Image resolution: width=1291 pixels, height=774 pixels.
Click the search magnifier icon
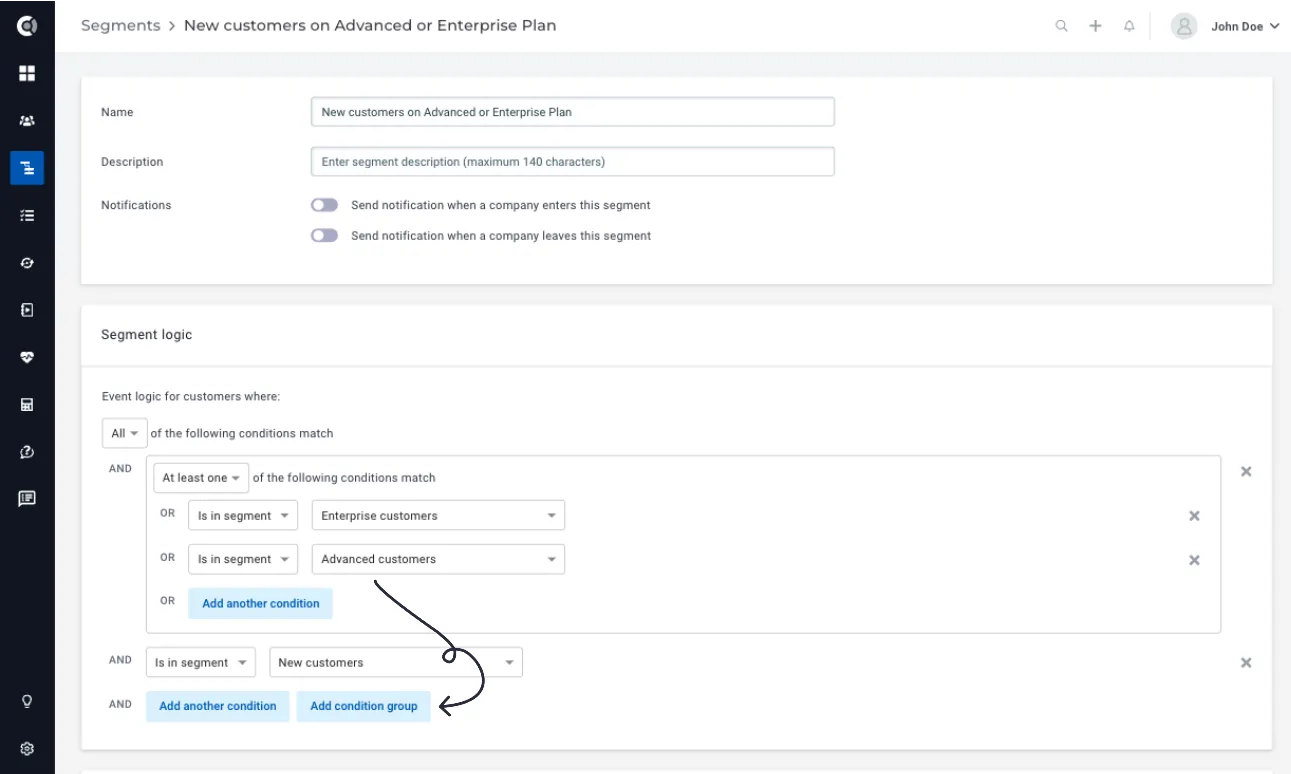tap(1062, 26)
